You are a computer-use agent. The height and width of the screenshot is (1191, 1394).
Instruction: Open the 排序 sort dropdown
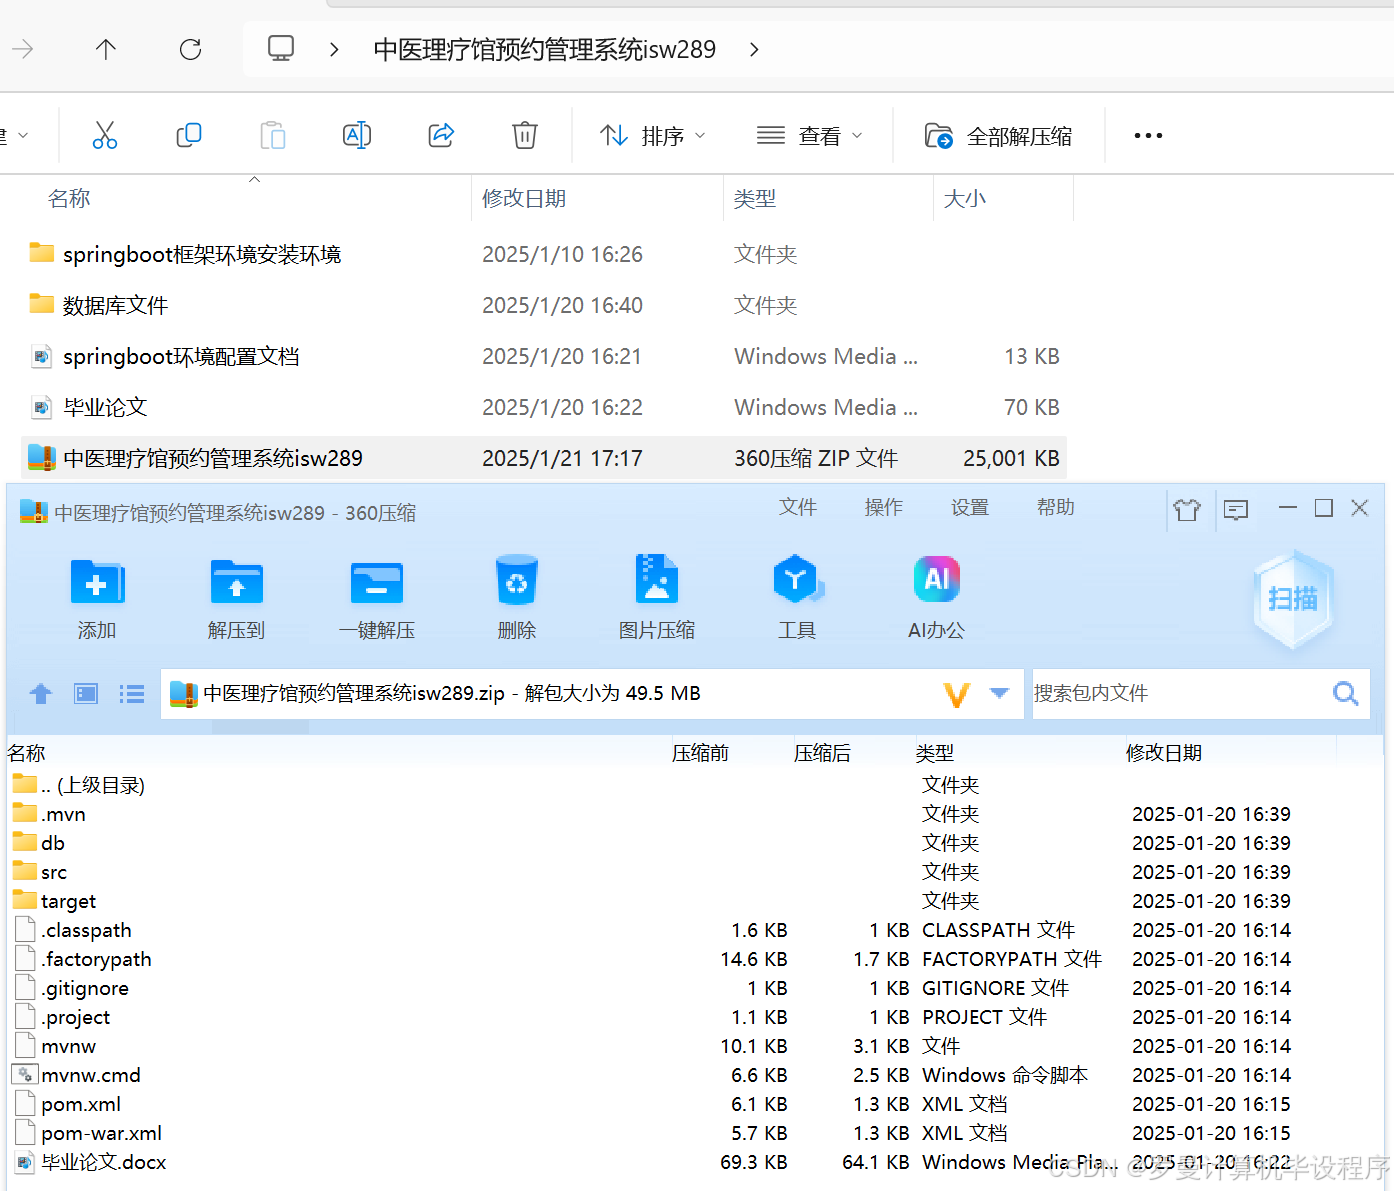653,135
